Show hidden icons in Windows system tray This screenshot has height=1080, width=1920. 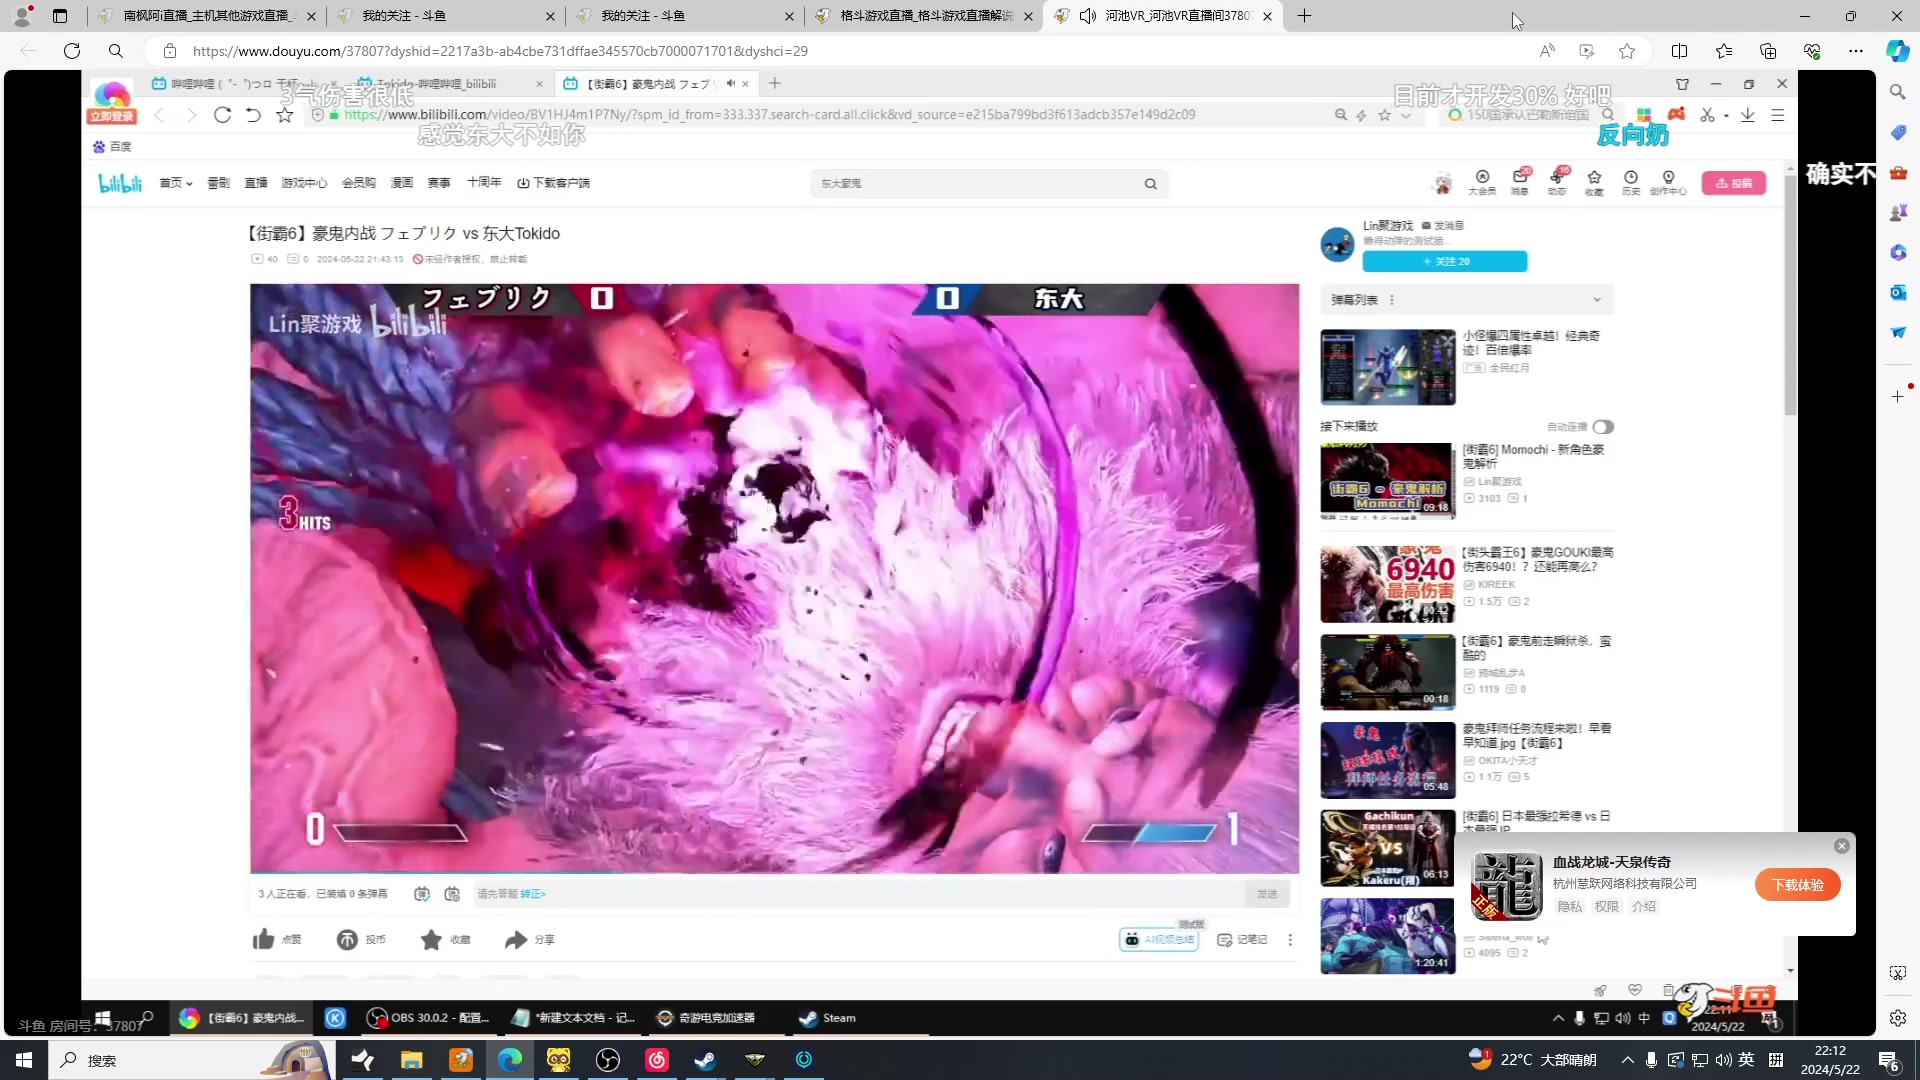pos(1628,1060)
